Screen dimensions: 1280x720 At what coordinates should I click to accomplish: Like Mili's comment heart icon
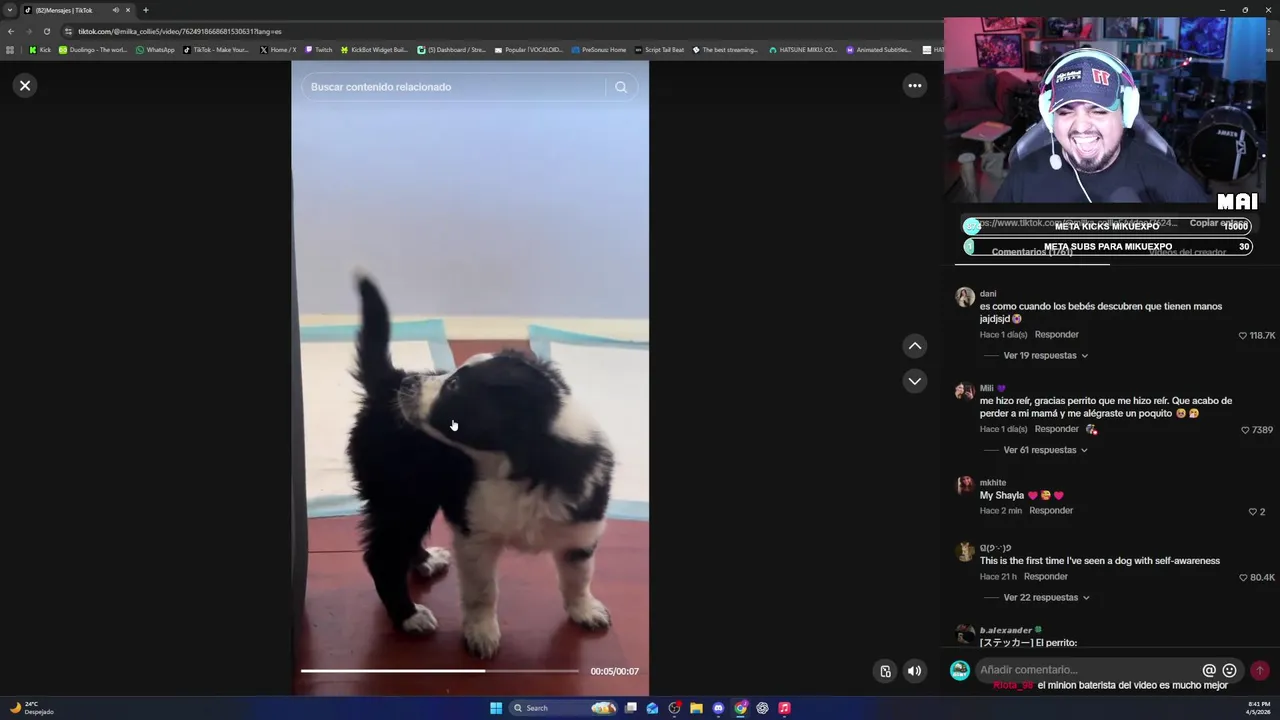[x=1245, y=430]
